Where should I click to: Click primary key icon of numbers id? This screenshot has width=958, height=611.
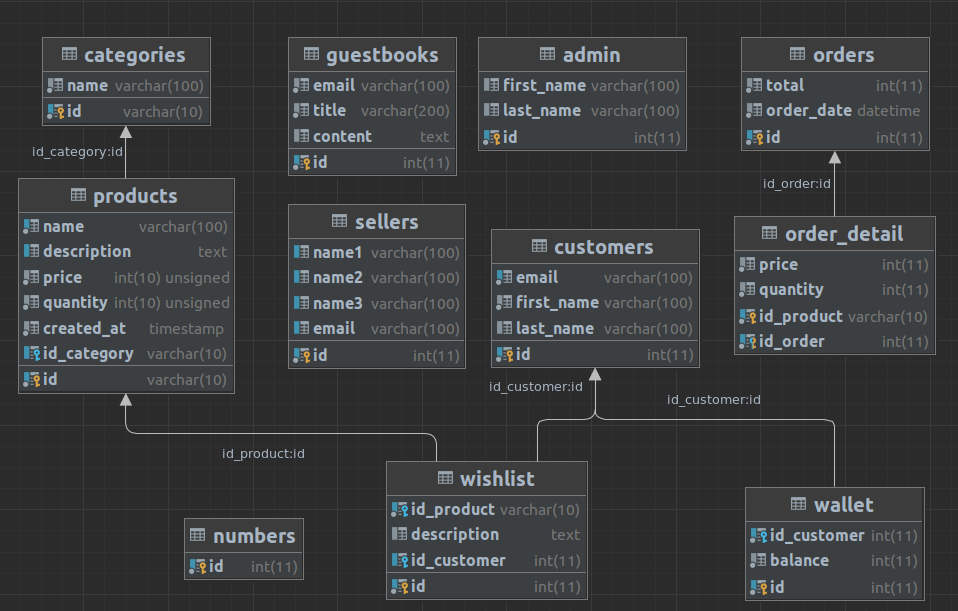coord(198,566)
